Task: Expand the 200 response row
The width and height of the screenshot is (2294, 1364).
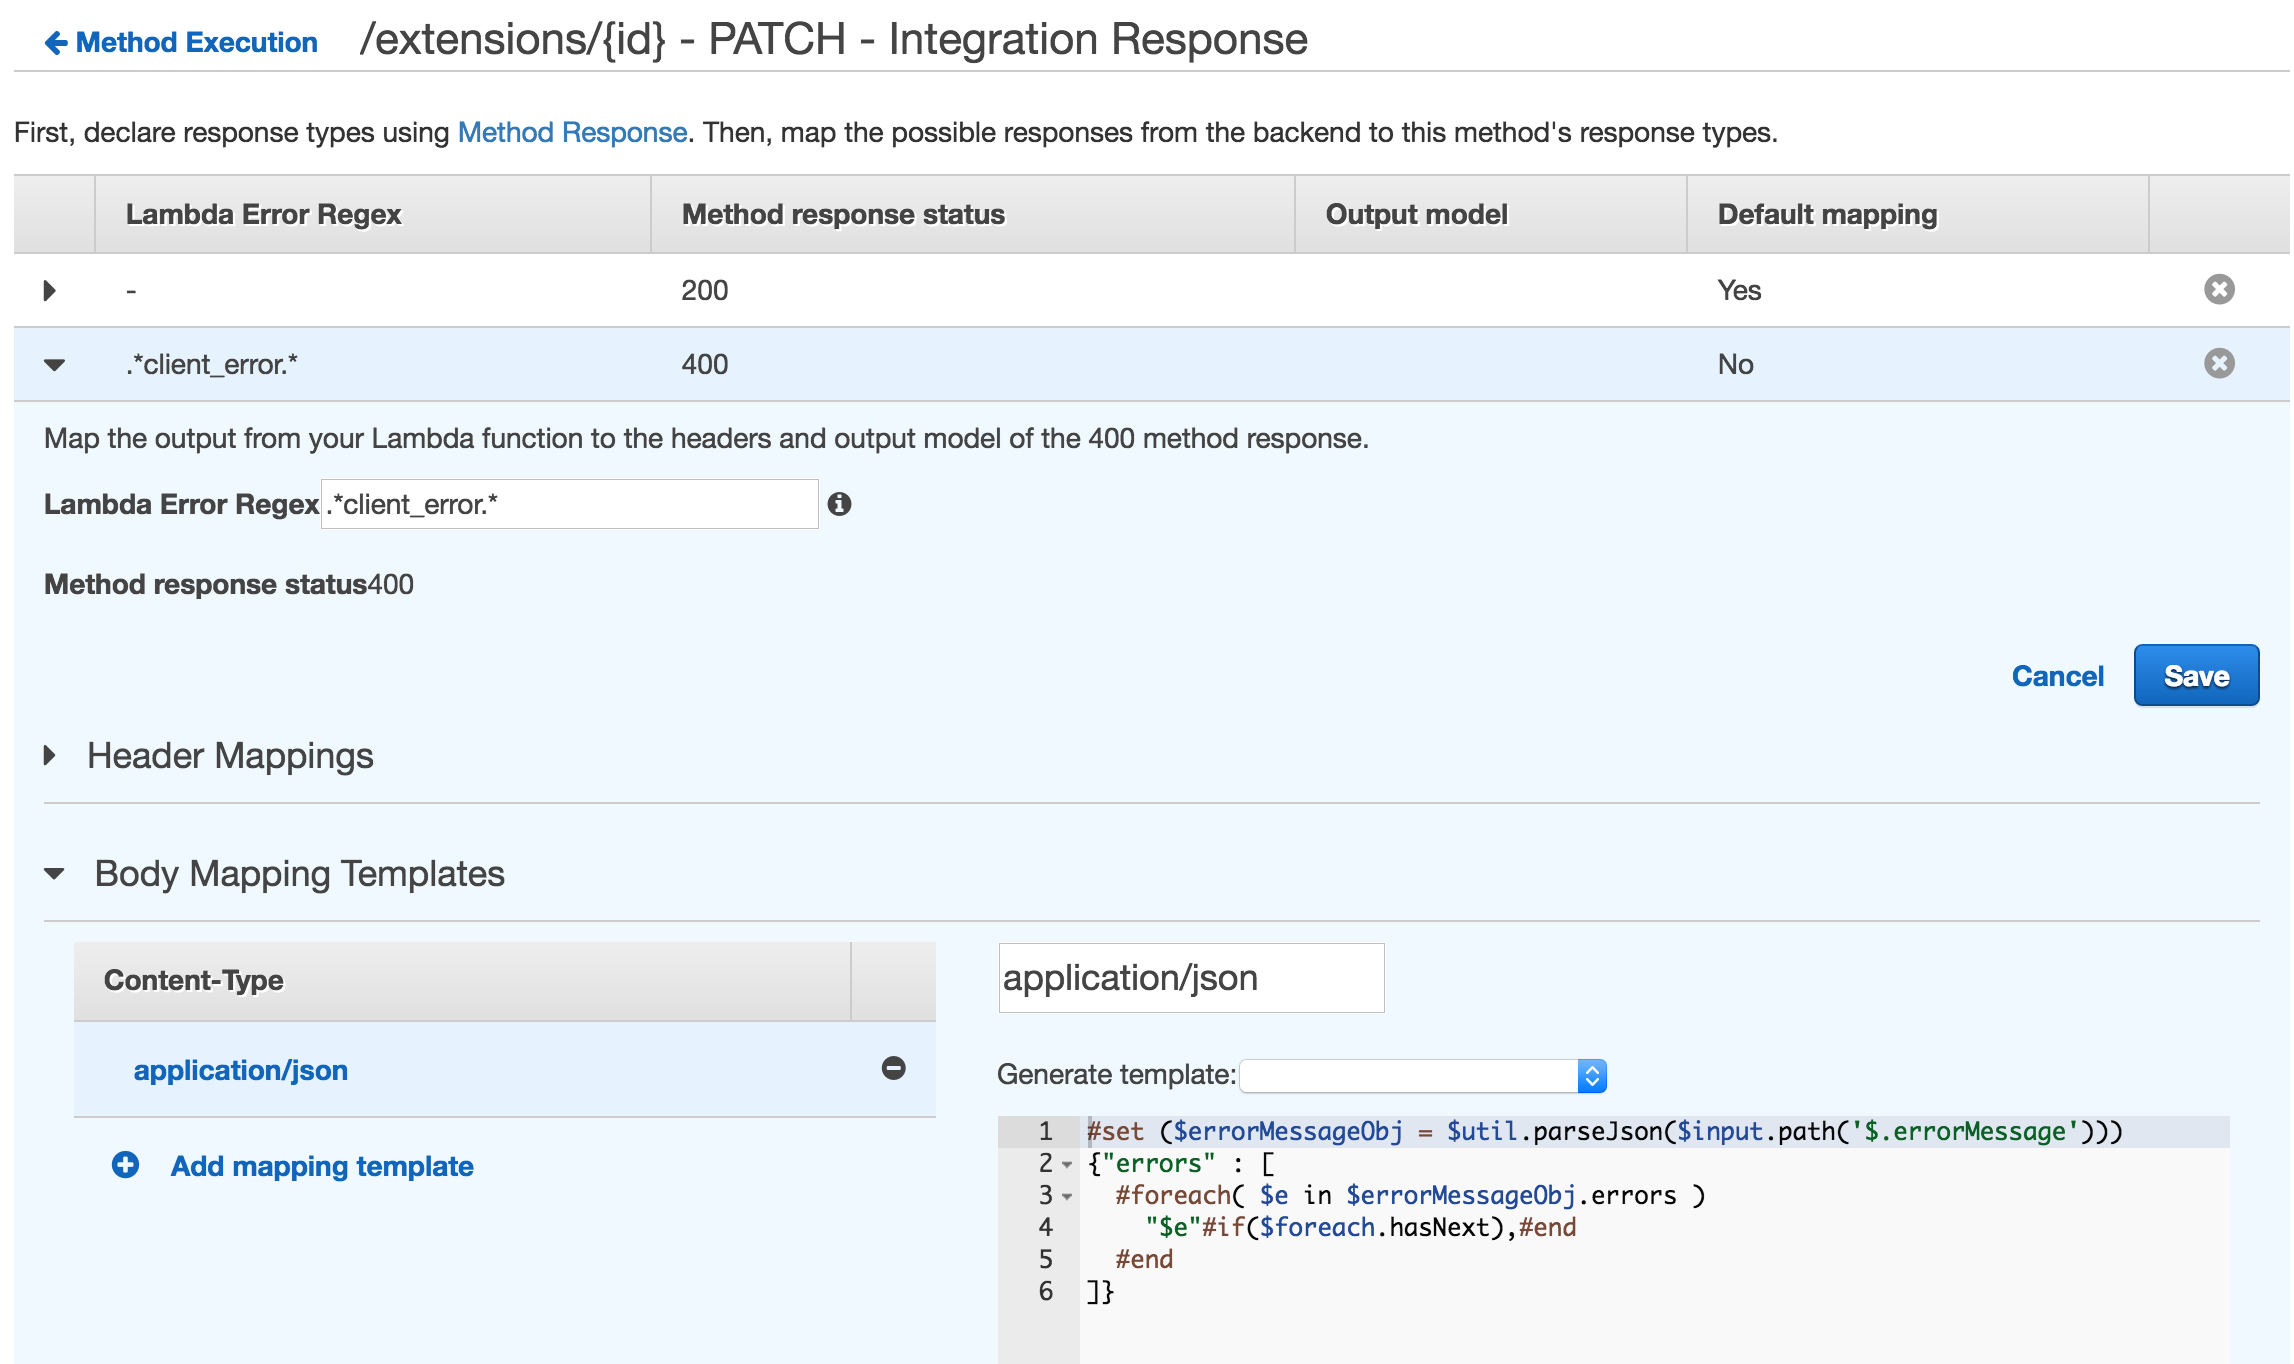Action: [x=50, y=289]
